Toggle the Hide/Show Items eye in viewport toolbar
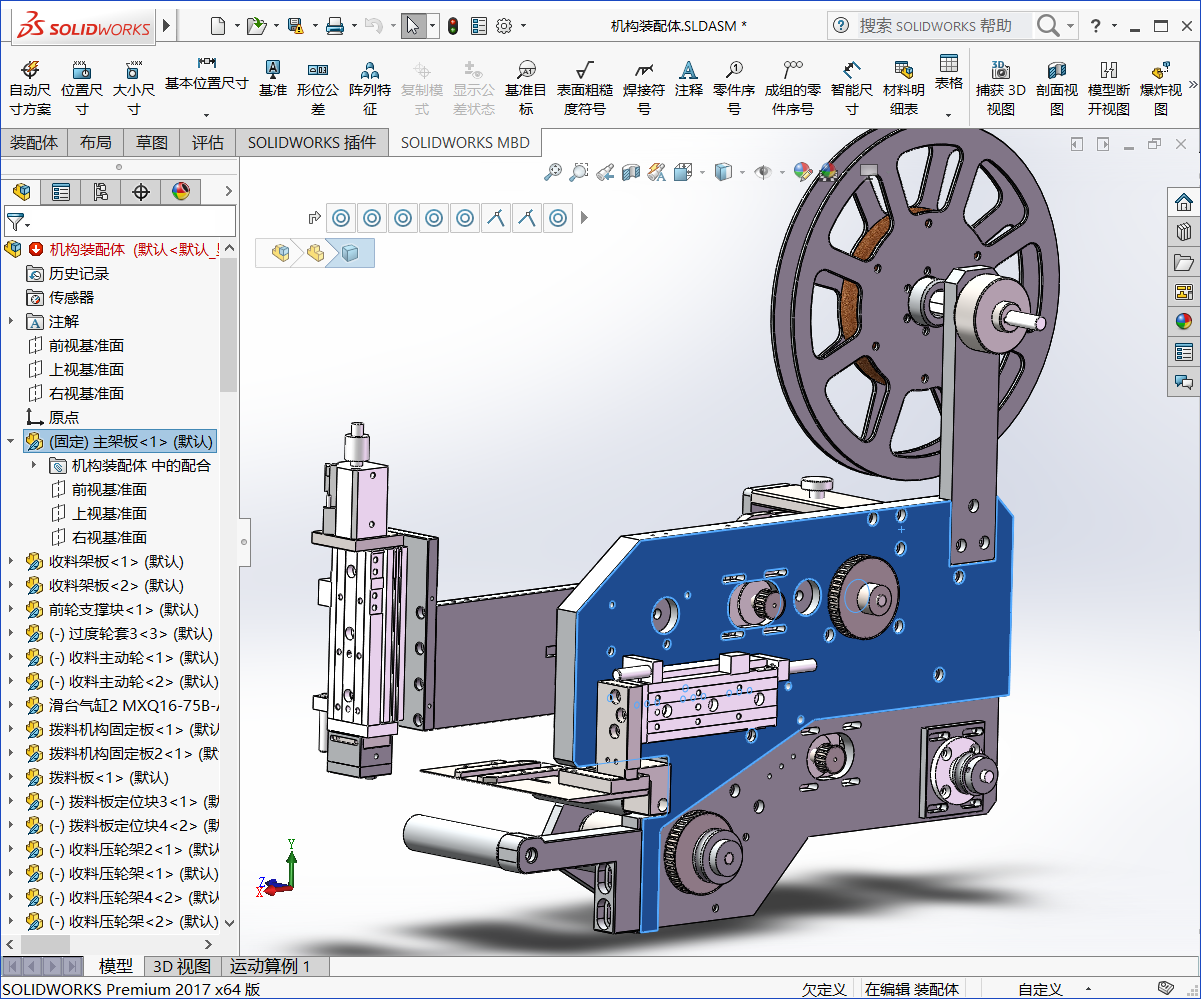 pos(764,172)
